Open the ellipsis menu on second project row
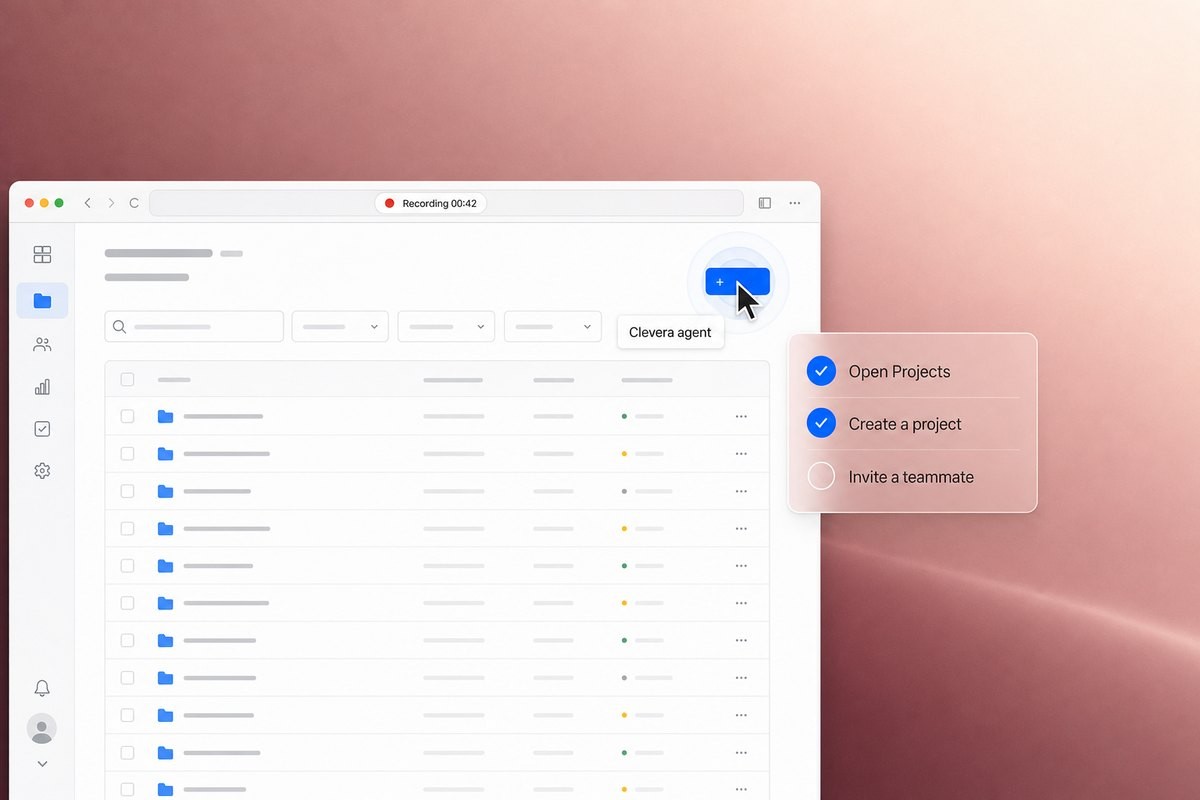Viewport: 1200px width, 800px height. [741, 454]
